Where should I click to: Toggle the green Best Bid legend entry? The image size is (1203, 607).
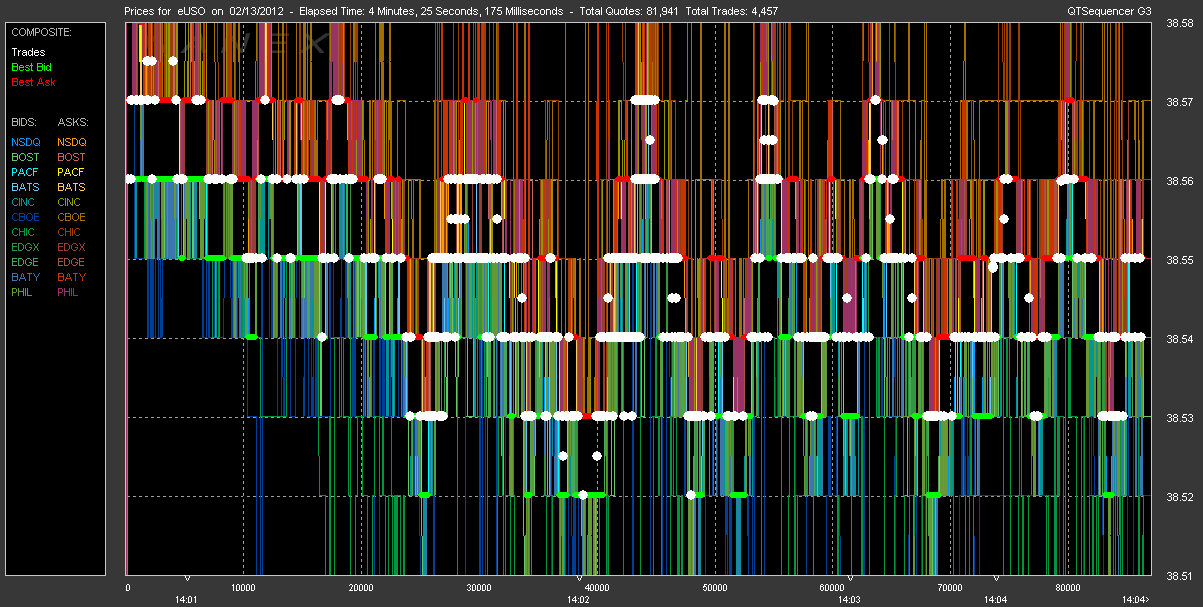pyautogui.click(x=30, y=67)
